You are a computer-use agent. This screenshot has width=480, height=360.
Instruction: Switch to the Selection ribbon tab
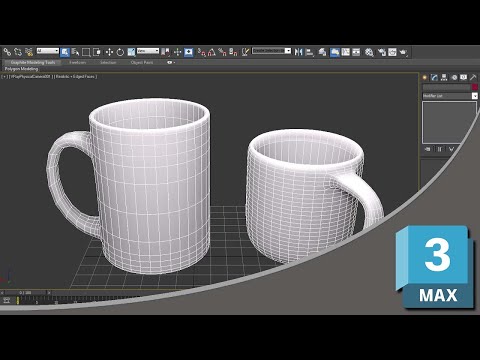[108, 62]
